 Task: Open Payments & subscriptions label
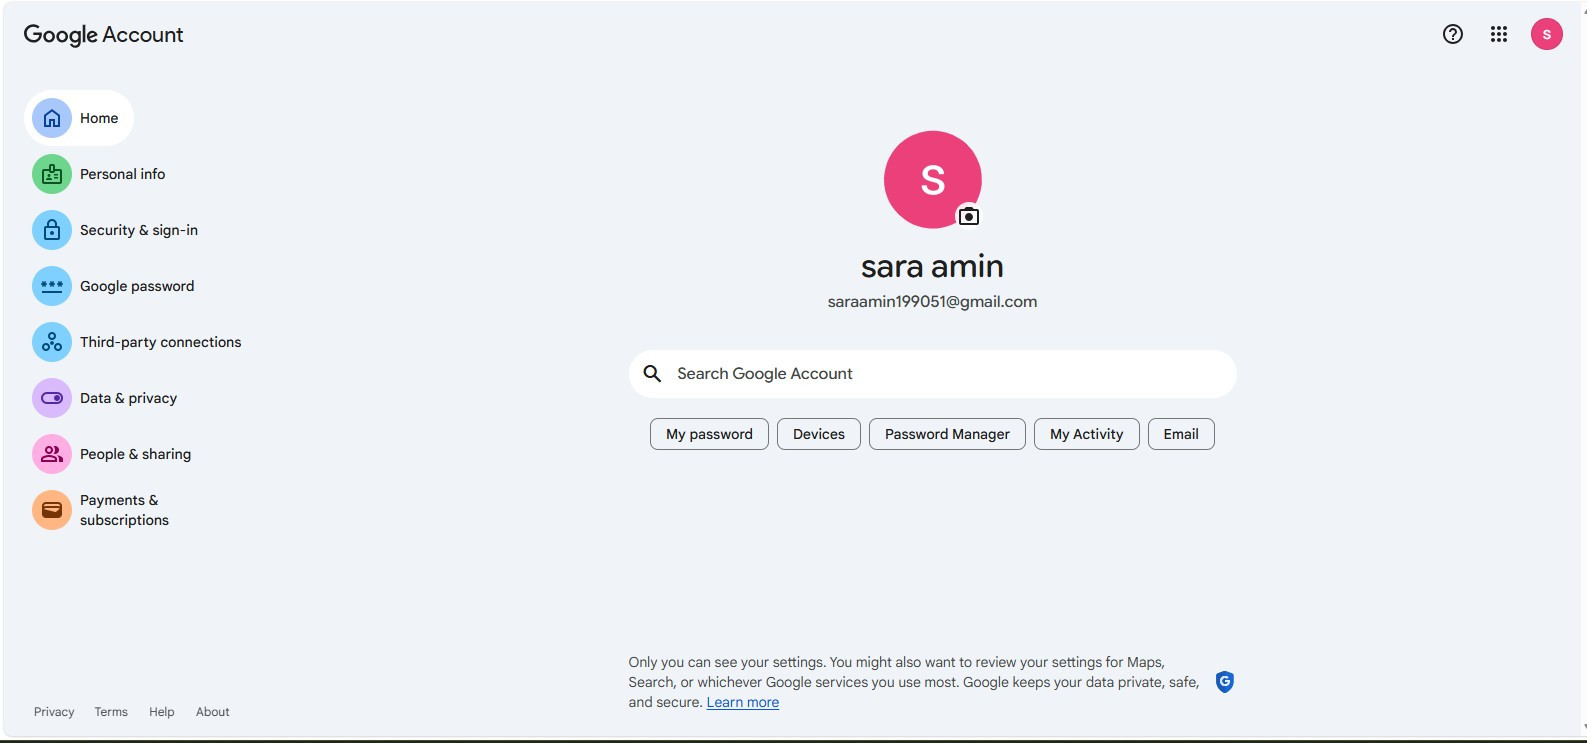pyautogui.click(x=124, y=510)
